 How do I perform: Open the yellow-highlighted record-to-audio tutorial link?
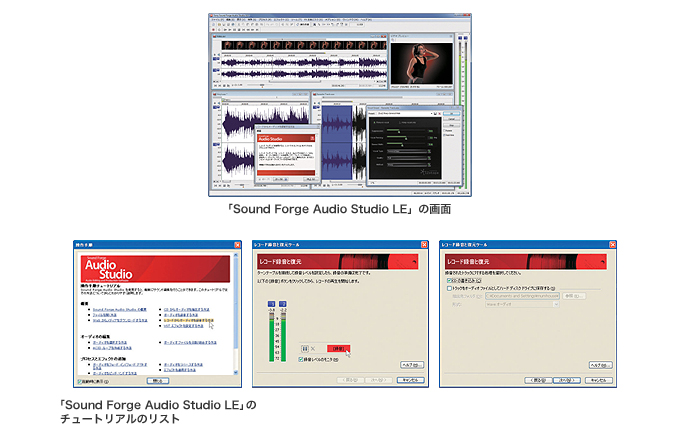189,320
